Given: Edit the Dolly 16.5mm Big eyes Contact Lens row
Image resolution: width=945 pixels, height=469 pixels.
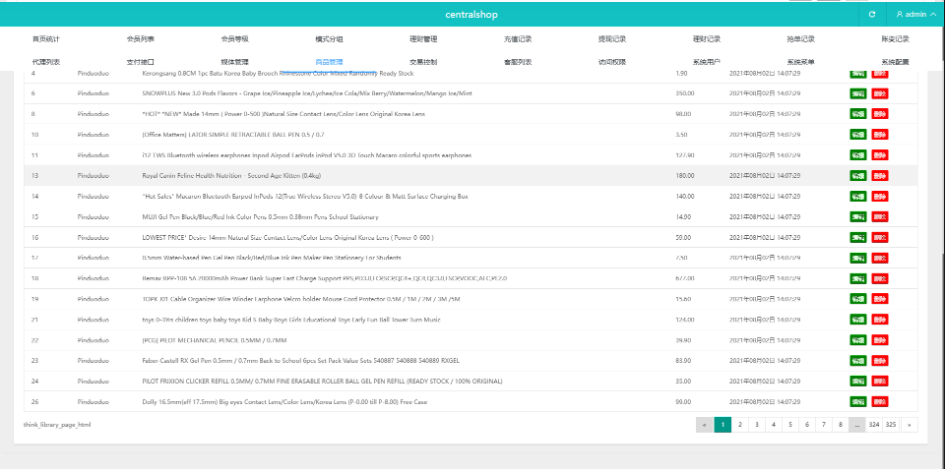Looking at the screenshot, I should pyautogui.click(x=859, y=401).
